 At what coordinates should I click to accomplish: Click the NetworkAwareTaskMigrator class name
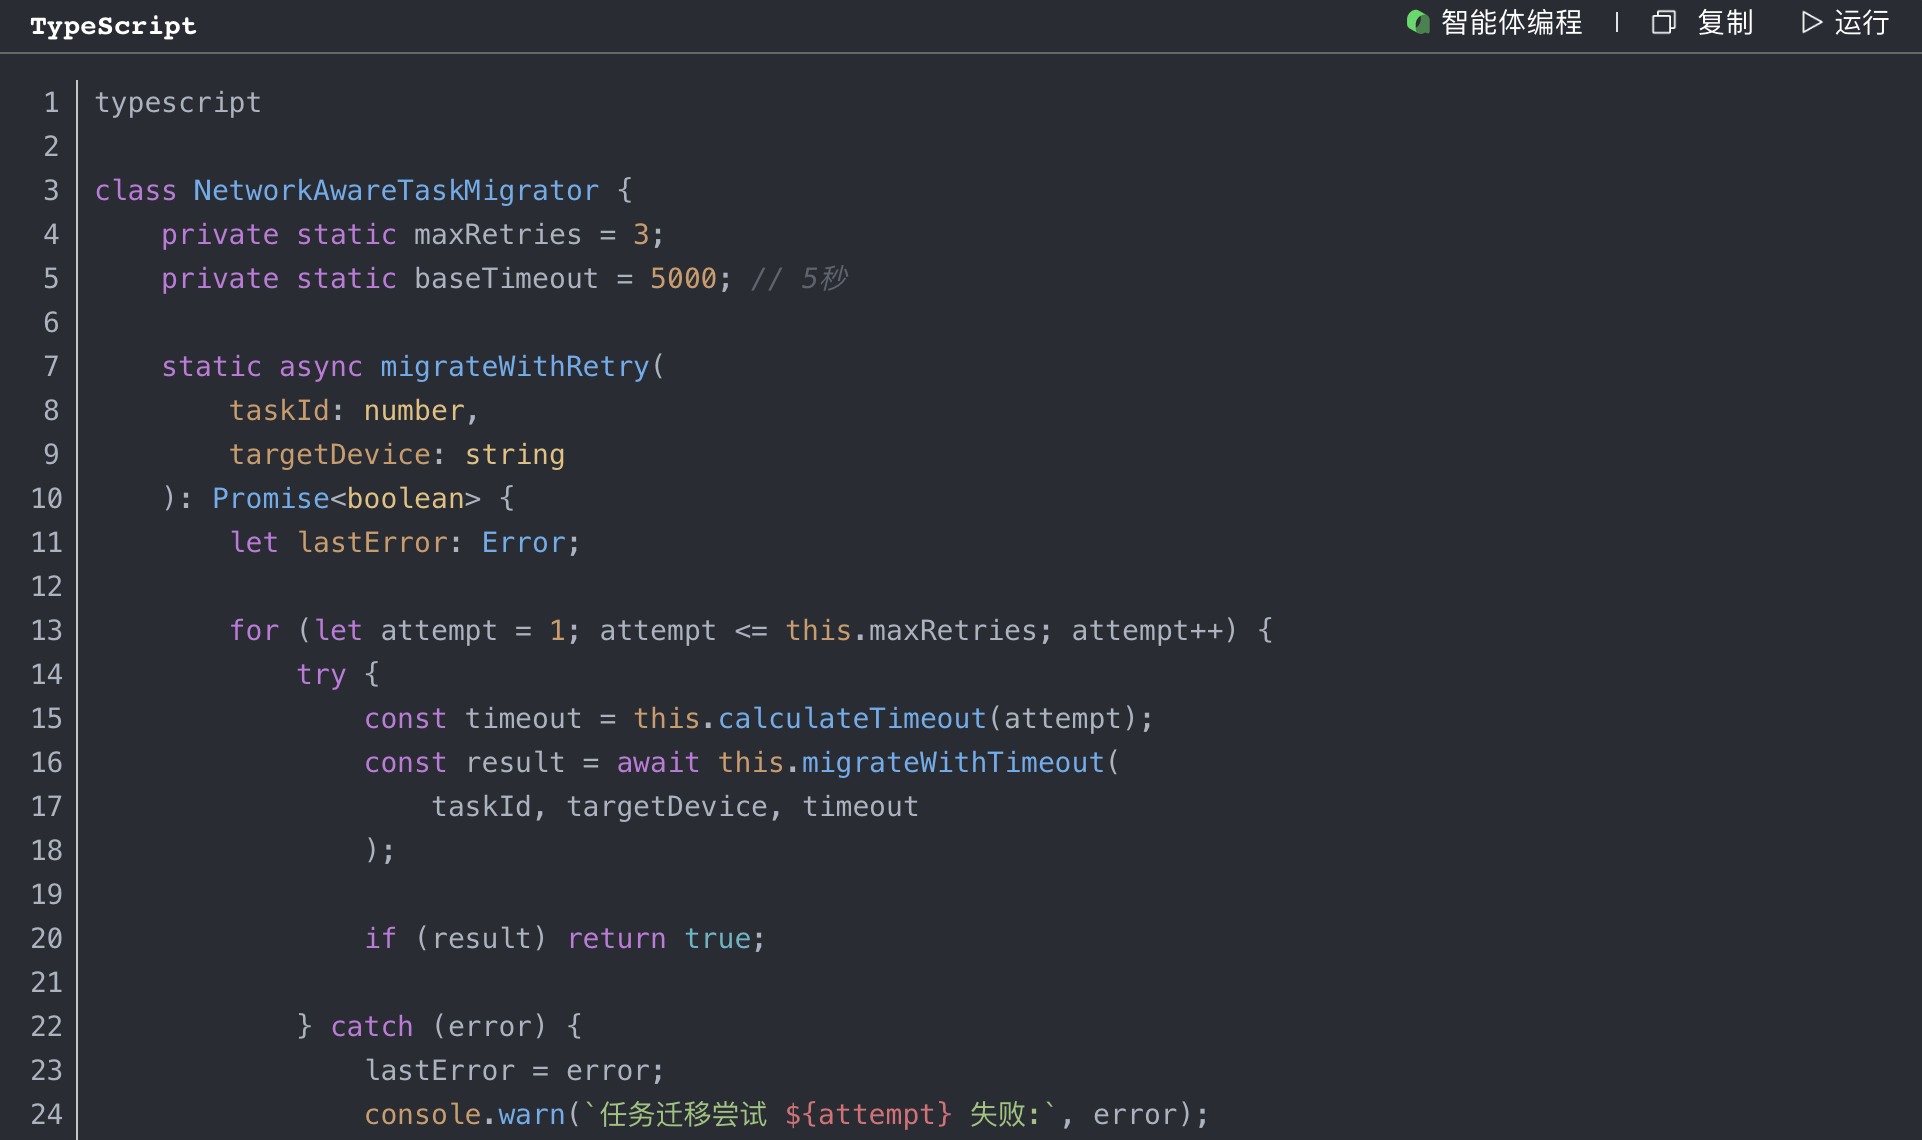396,190
